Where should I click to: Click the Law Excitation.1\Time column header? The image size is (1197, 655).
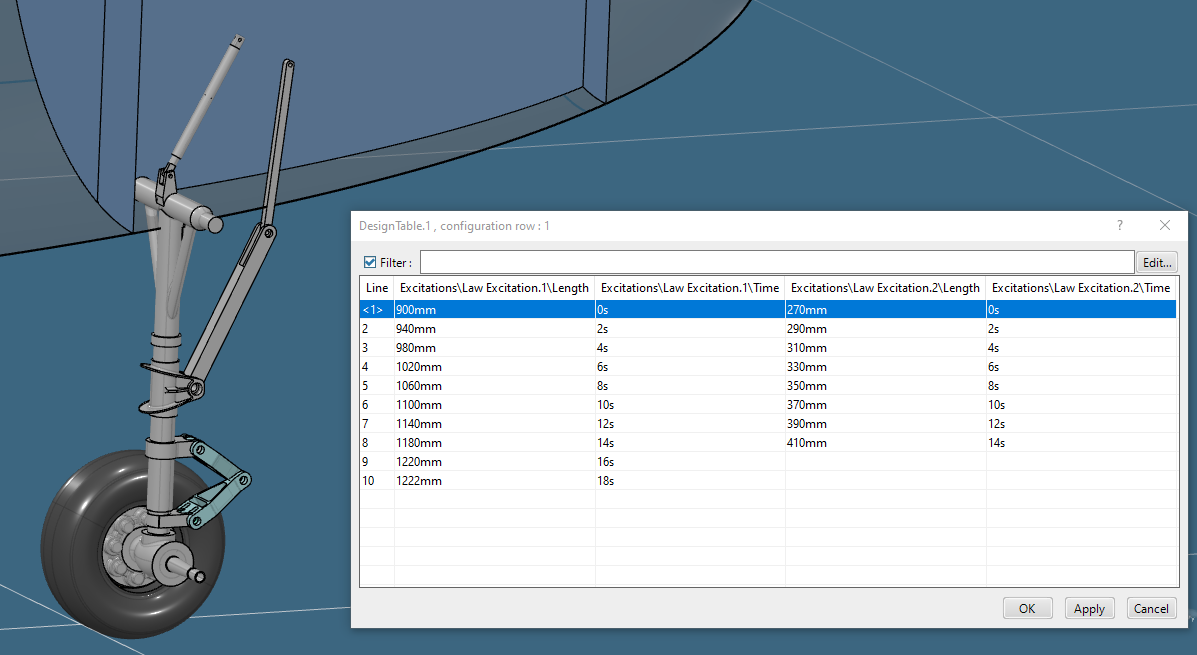[689, 288]
